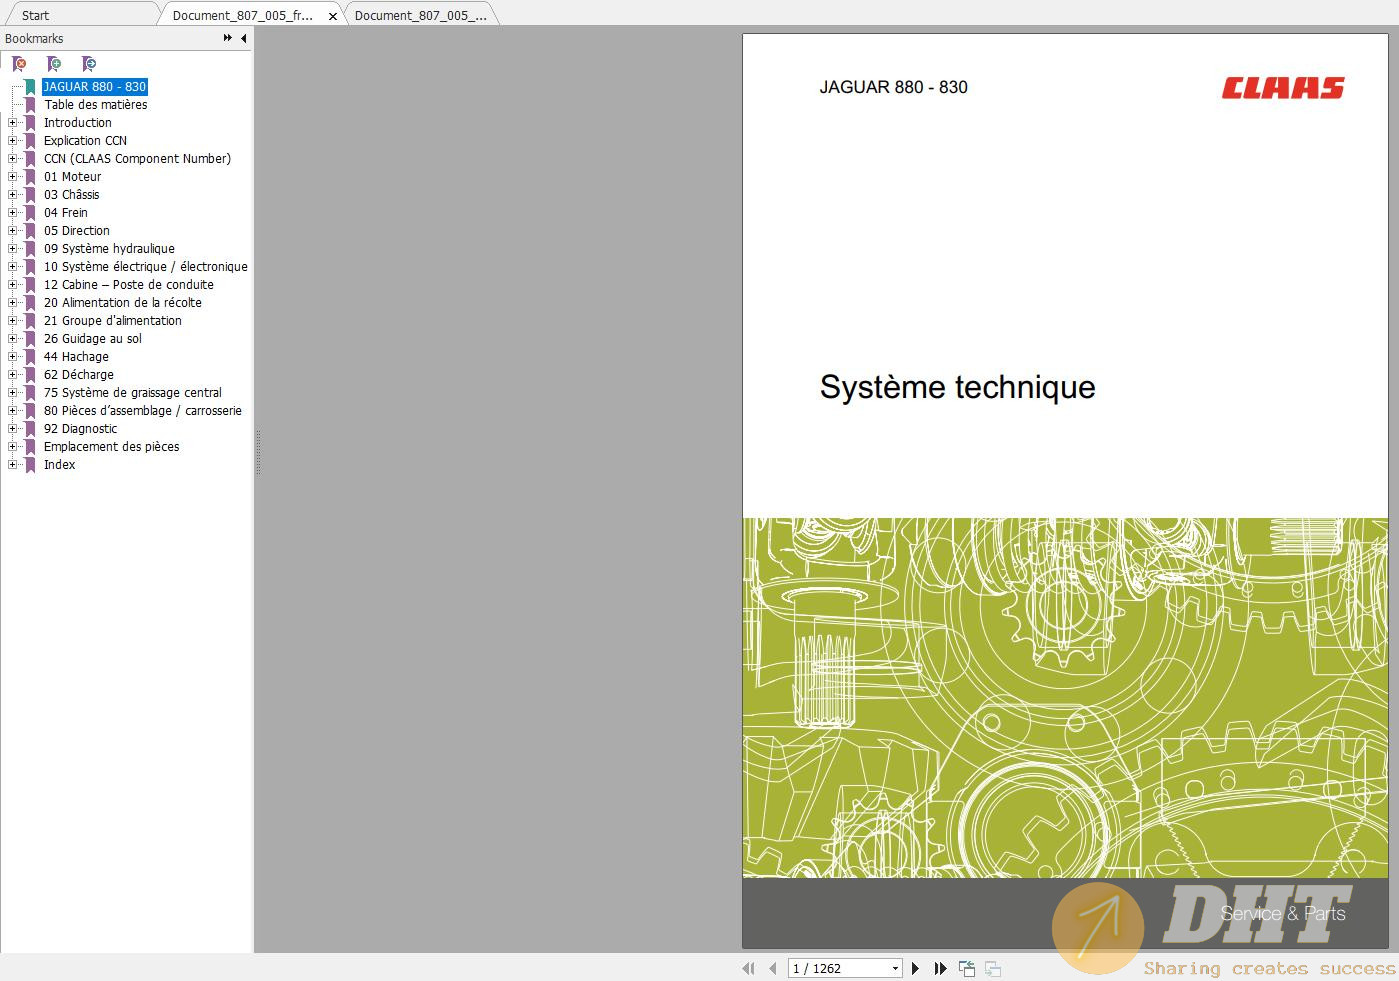The height and width of the screenshot is (981, 1399).
Task: Open the Table des matières bookmark
Action: click(x=96, y=105)
